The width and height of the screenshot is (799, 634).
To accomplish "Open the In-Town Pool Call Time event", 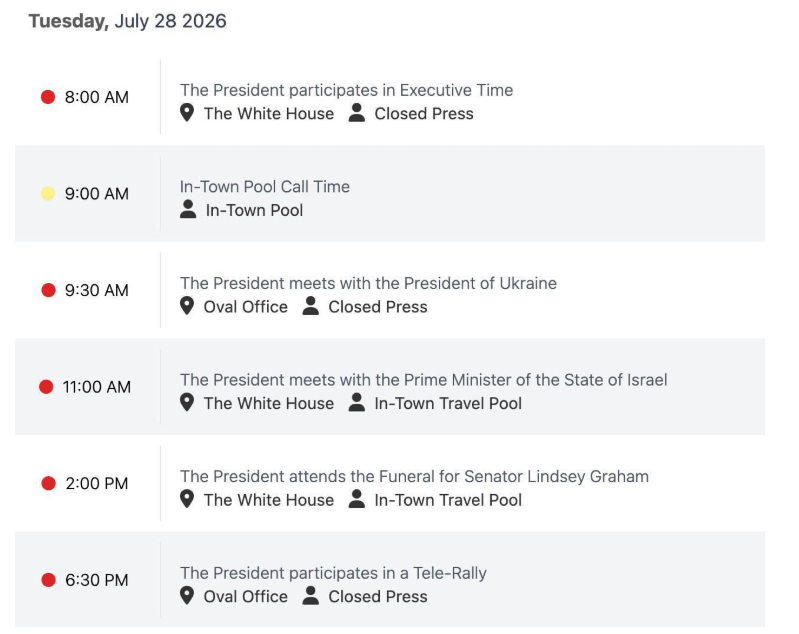I will tap(265, 187).
